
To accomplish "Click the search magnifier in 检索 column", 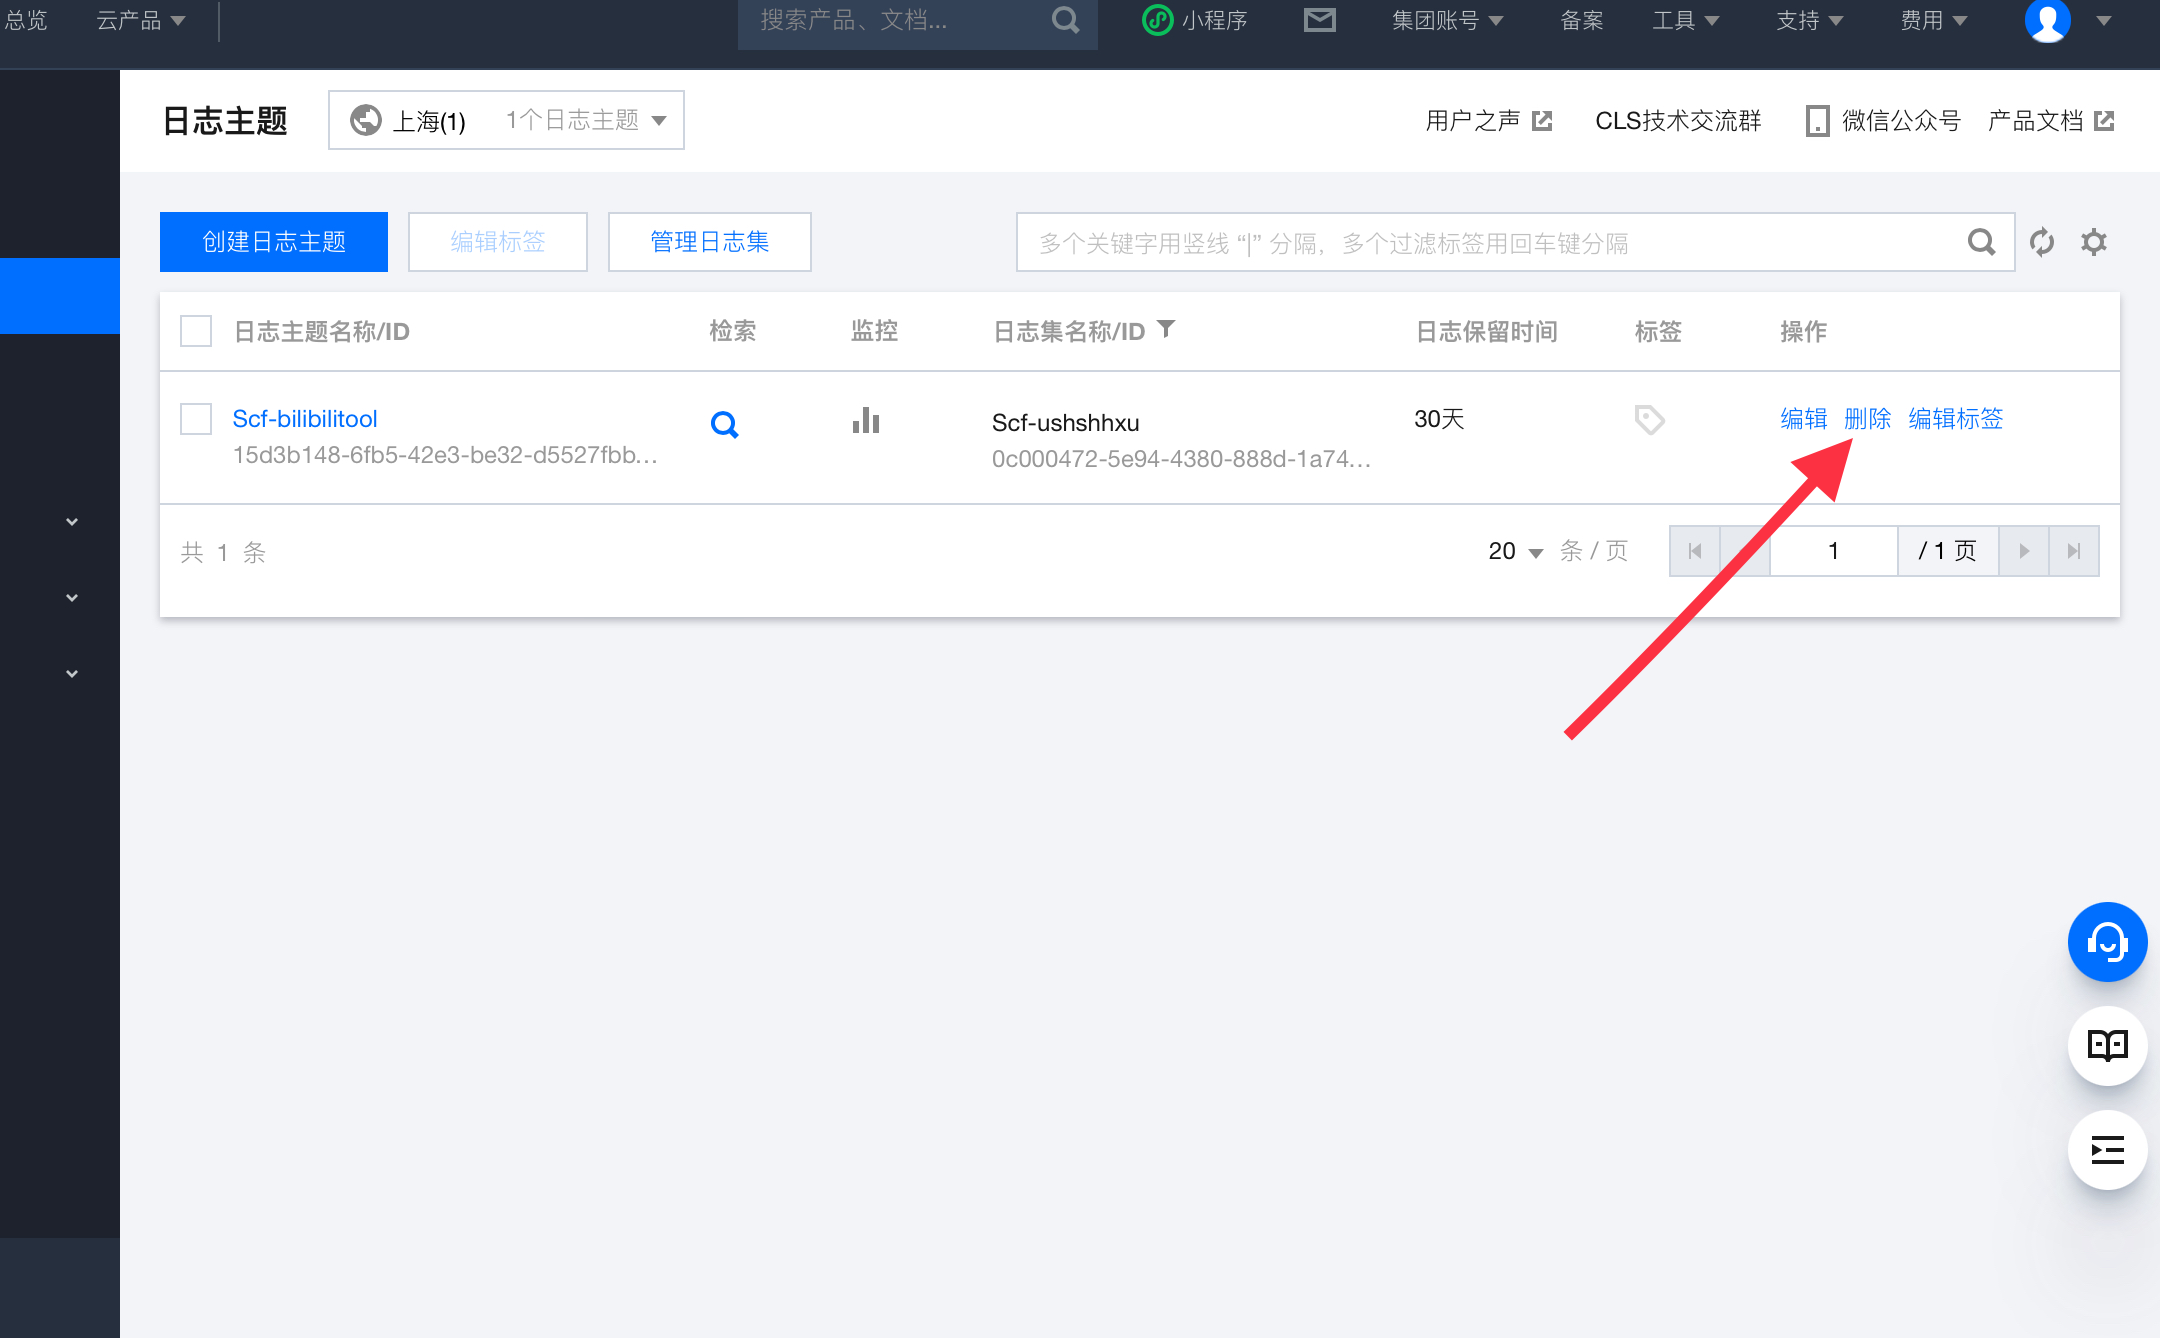I will point(725,424).
